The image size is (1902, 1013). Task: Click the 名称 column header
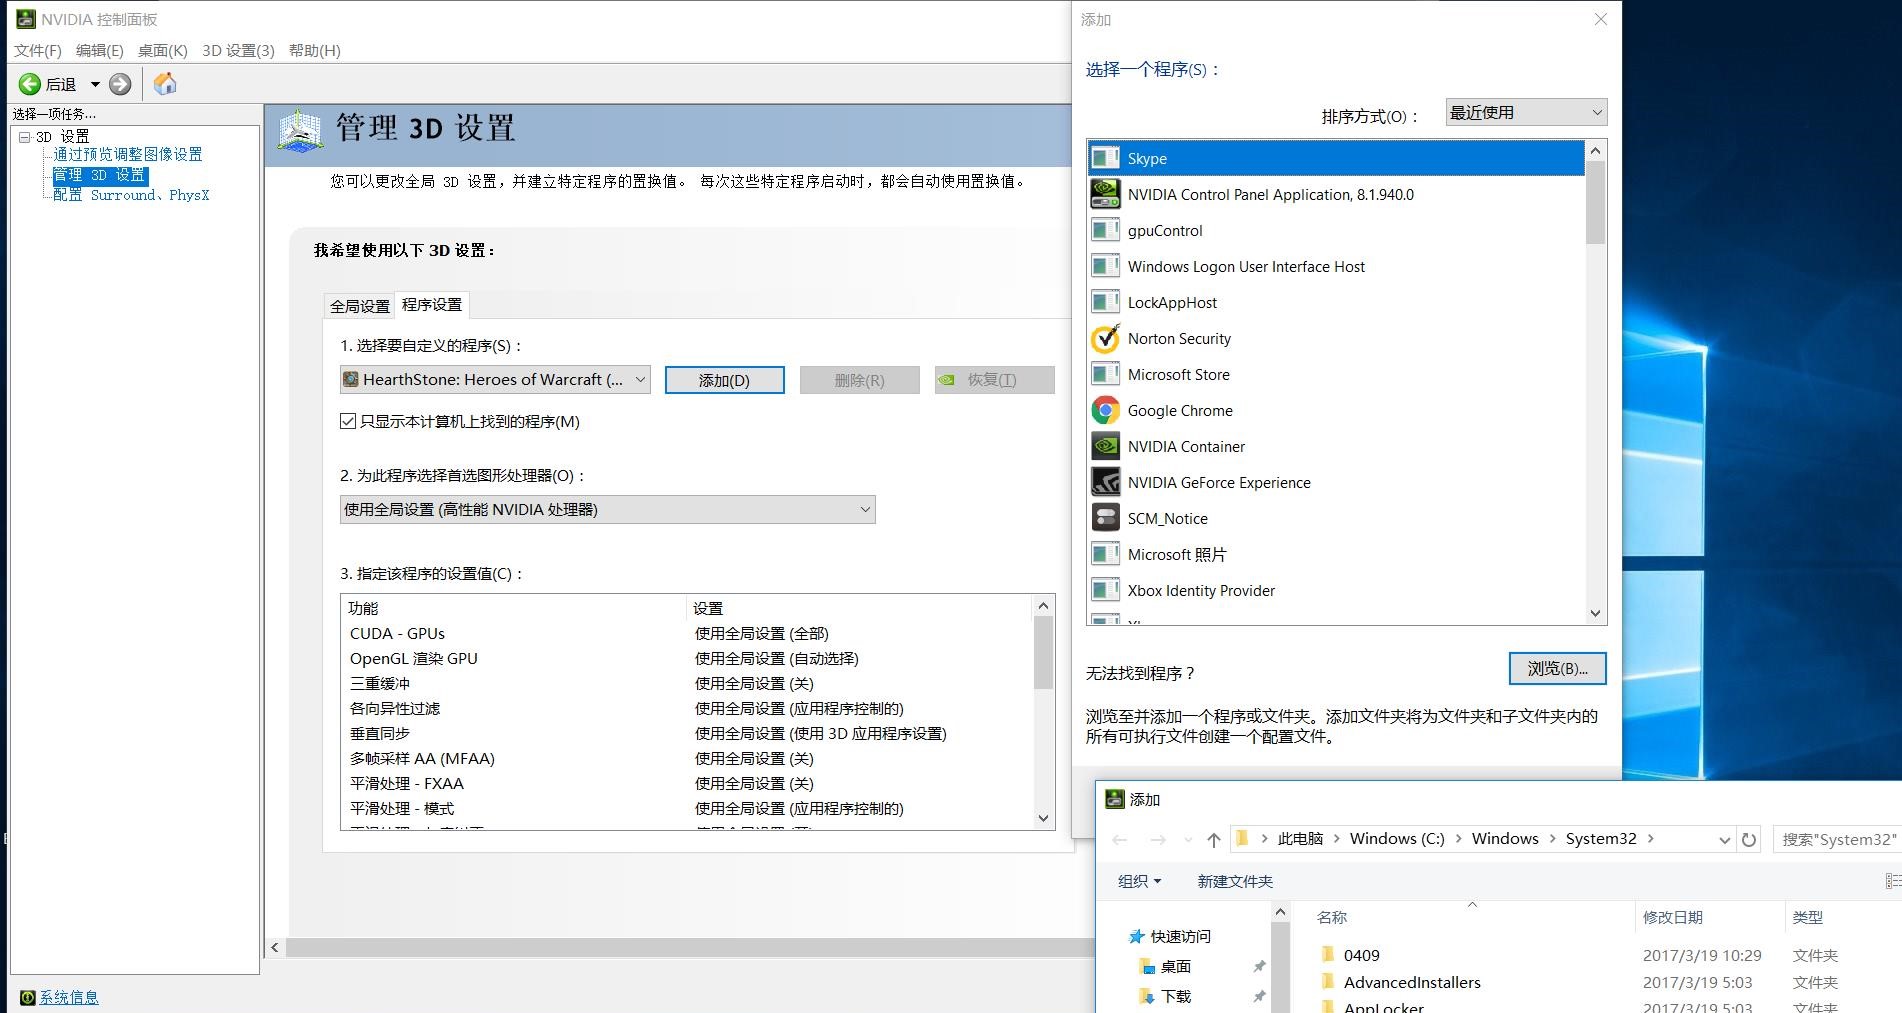1332,917
